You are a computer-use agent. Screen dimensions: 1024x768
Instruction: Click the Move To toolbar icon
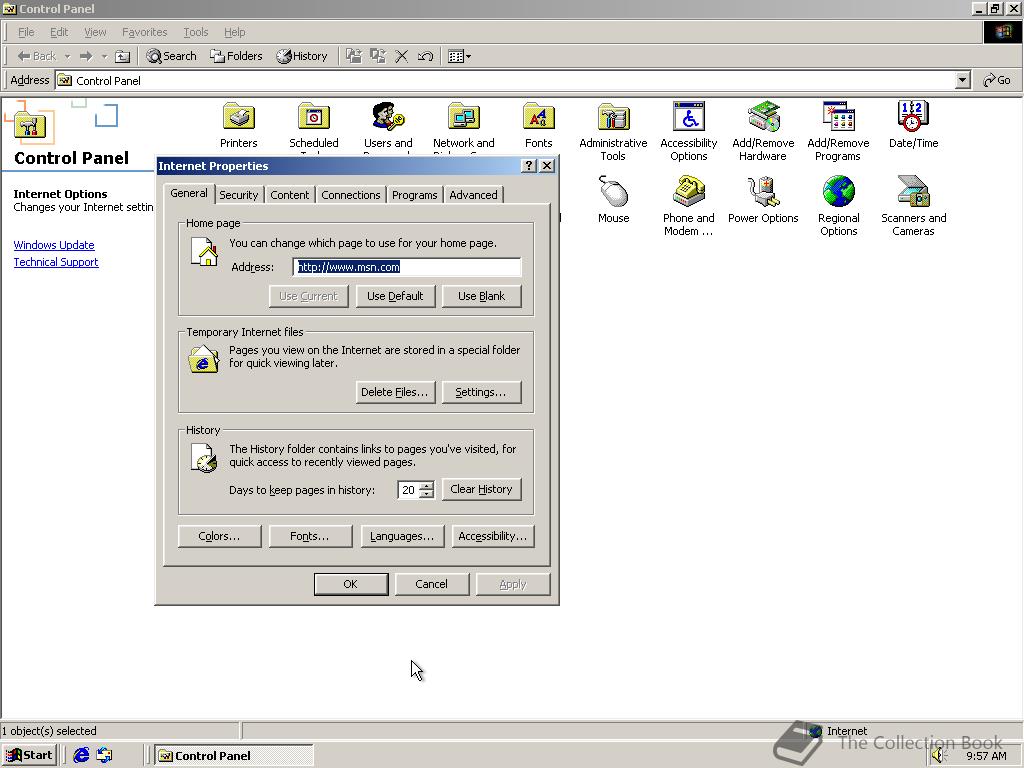pyautogui.click(x=353, y=56)
